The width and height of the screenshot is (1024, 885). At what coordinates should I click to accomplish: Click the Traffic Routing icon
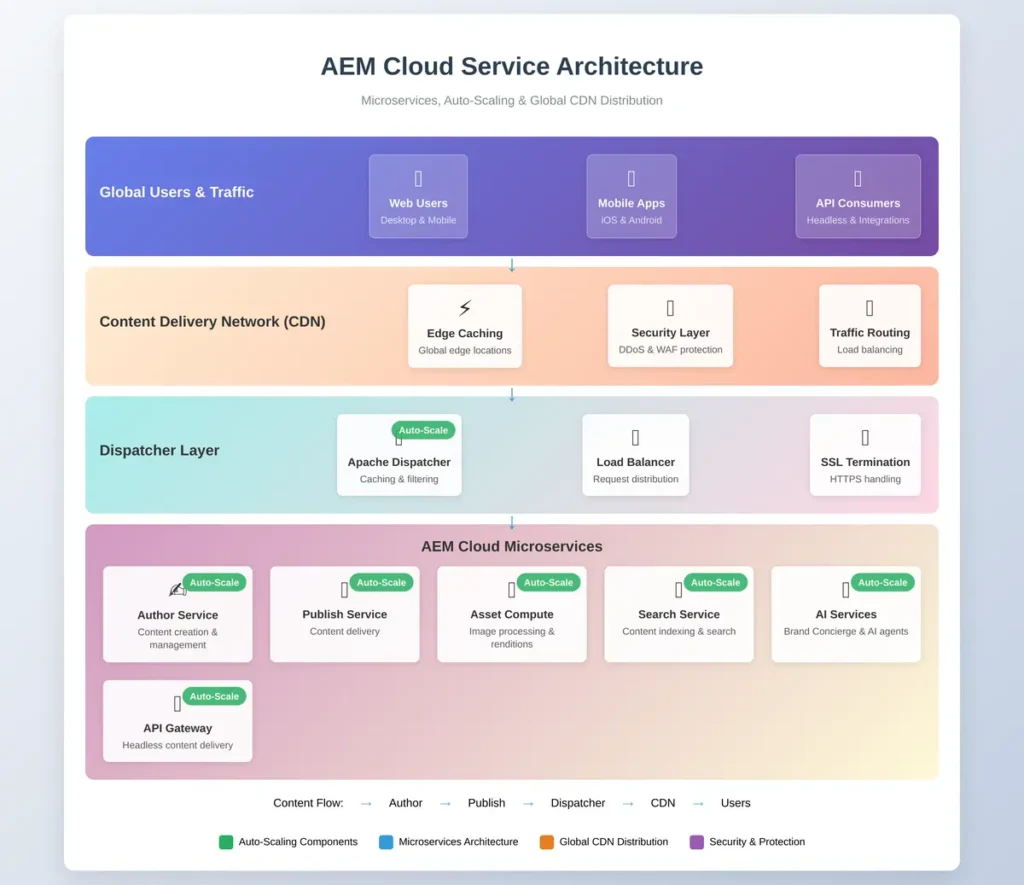[x=869, y=308]
